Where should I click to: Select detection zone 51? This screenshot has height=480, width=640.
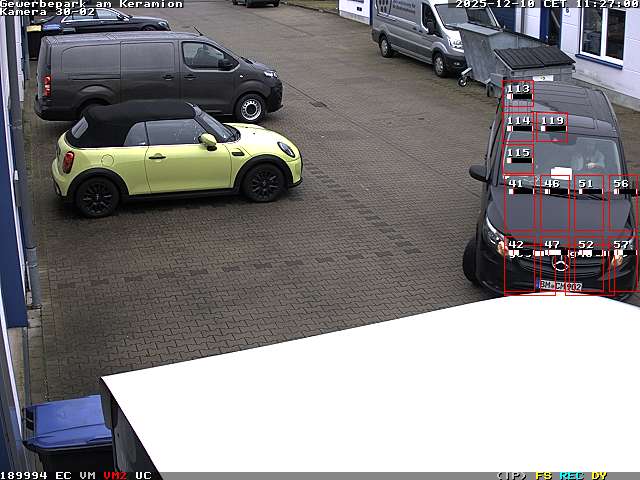click(x=588, y=205)
